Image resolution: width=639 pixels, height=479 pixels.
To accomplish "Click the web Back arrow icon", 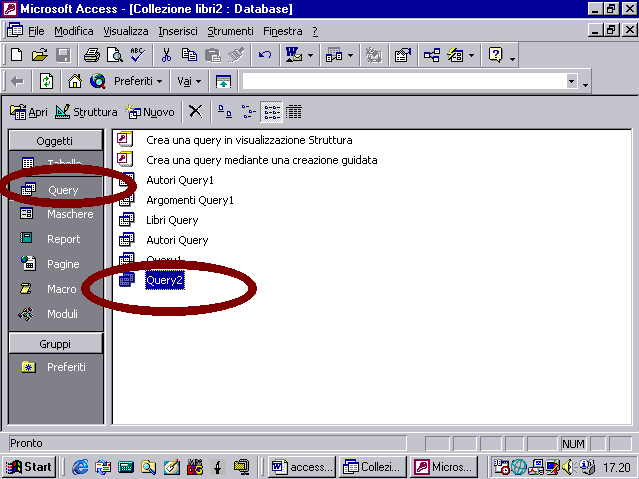I will [x=18, y=81].
